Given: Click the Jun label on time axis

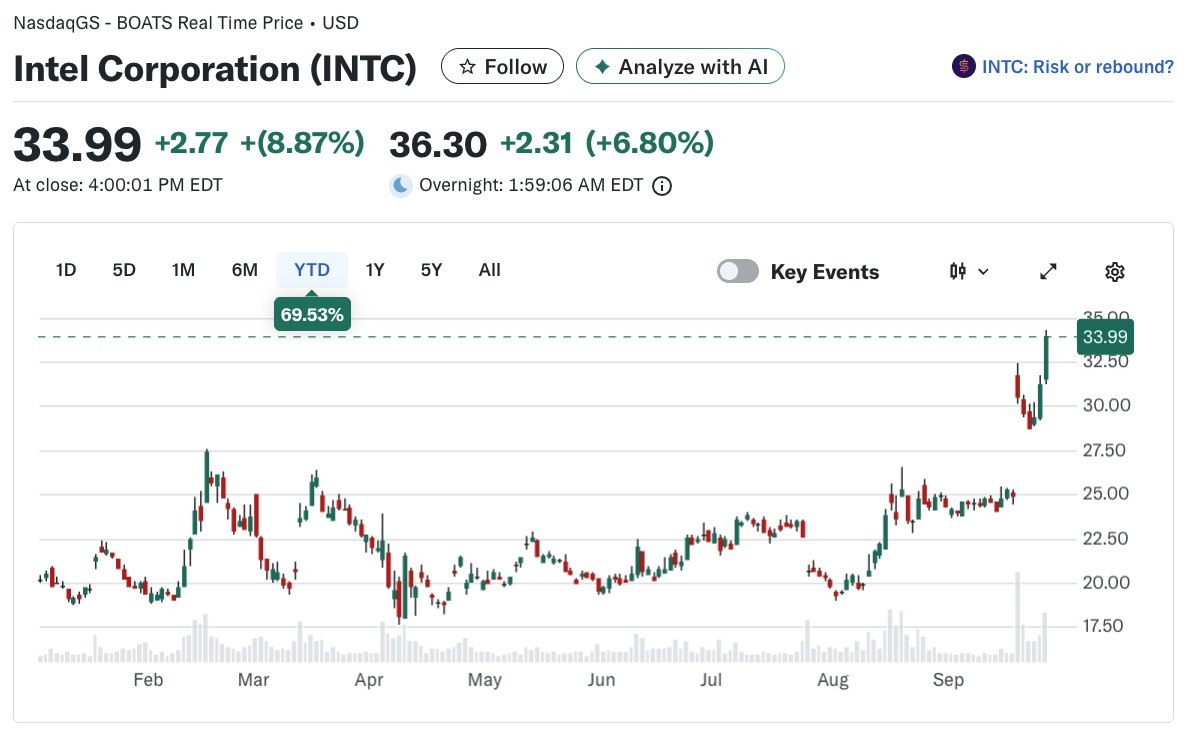Looking at the screenshot, I should pyautogui.click(x=601, y=679).
